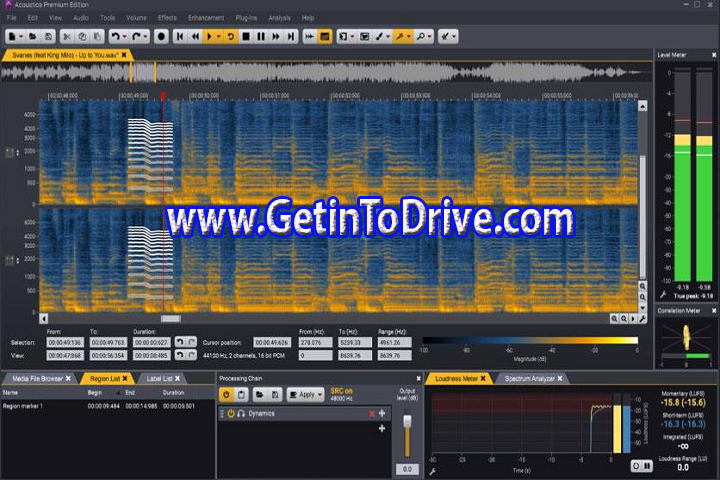Image resolution: width=720 pixels, height=480 pixels.
Task: Toggle loop playback mode
Action: pos(231,36)
